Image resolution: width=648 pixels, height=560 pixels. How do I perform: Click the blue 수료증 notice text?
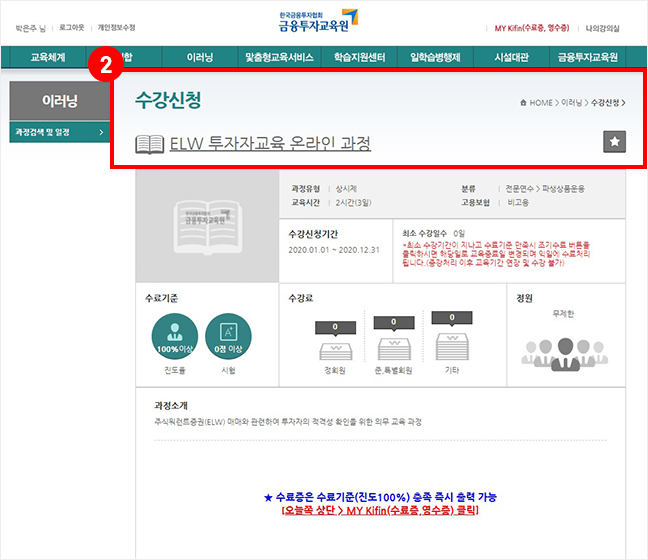click(x=380, y=497)
